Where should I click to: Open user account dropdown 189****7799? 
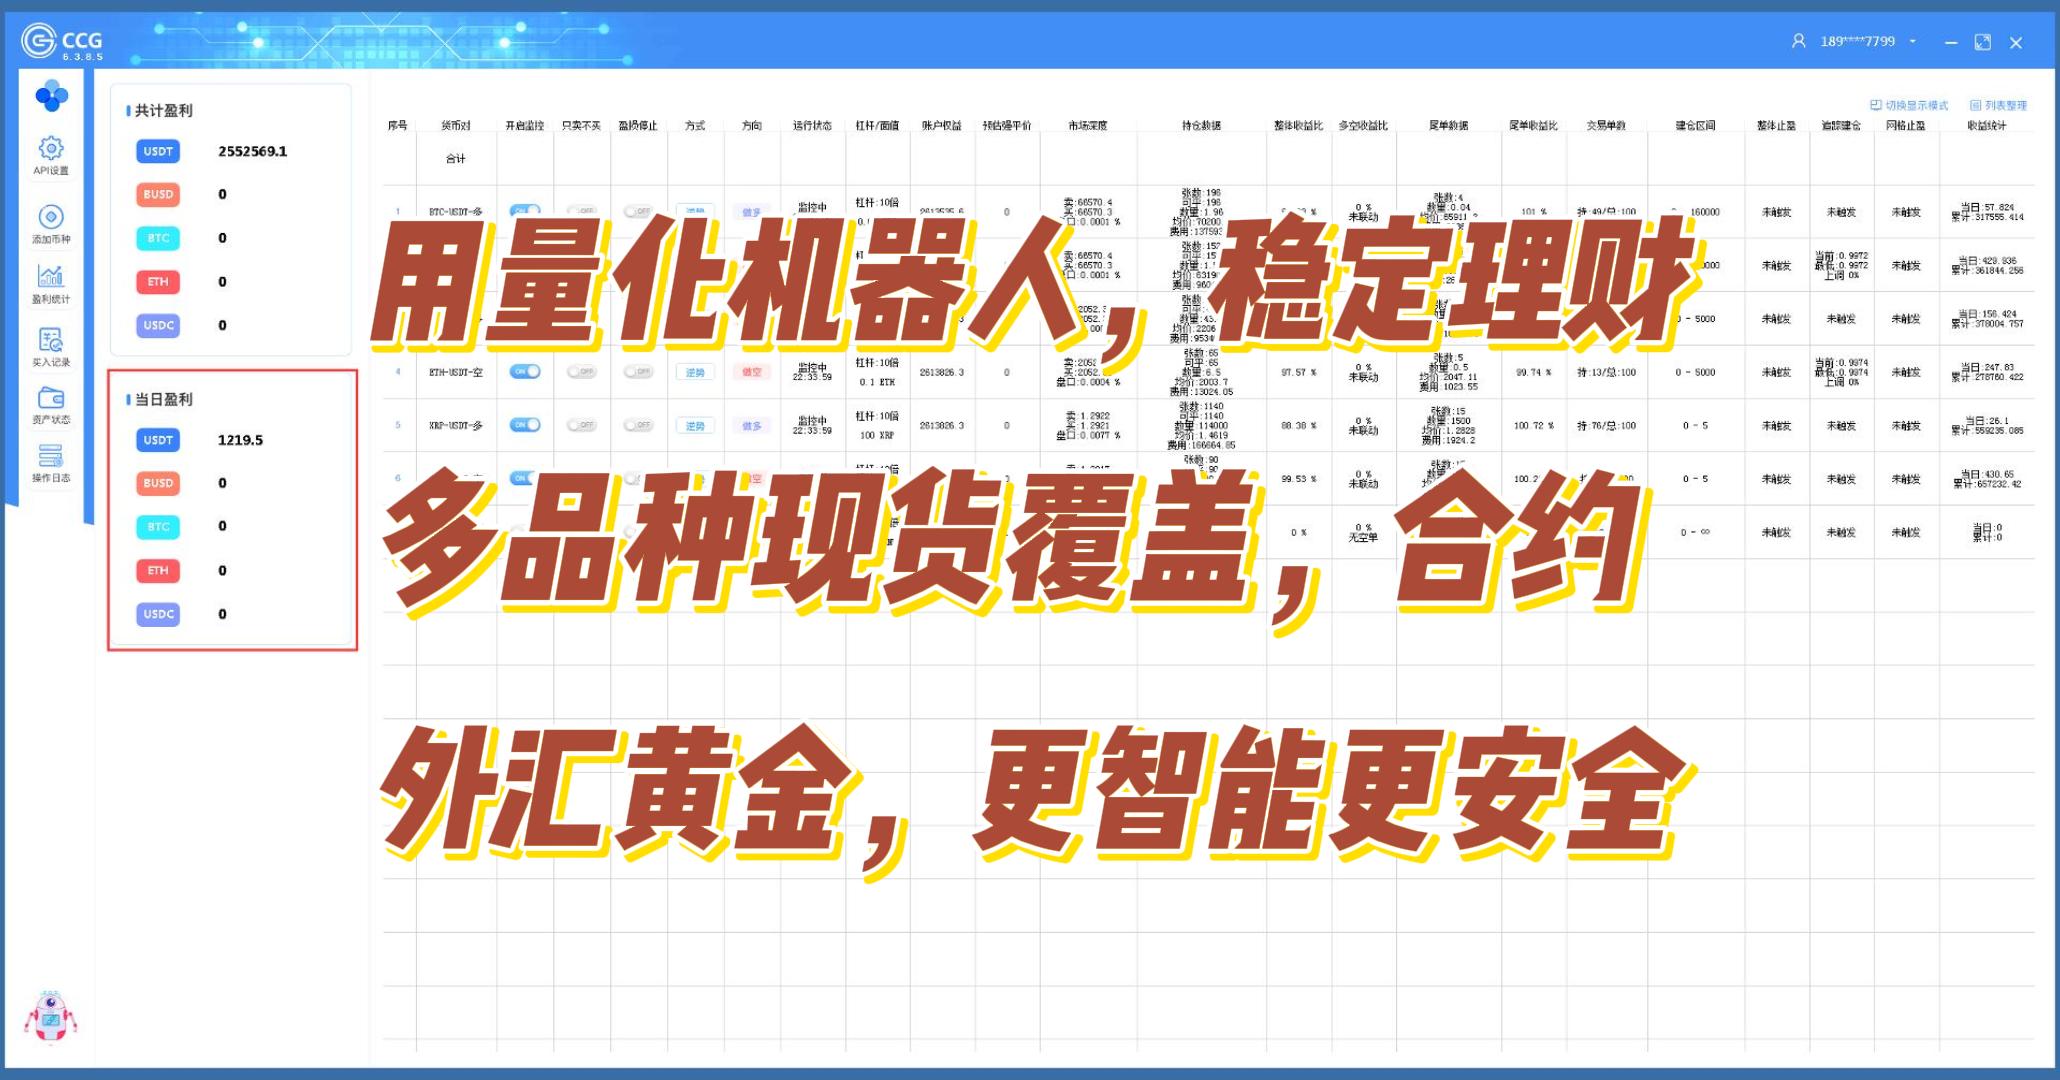1858,42
